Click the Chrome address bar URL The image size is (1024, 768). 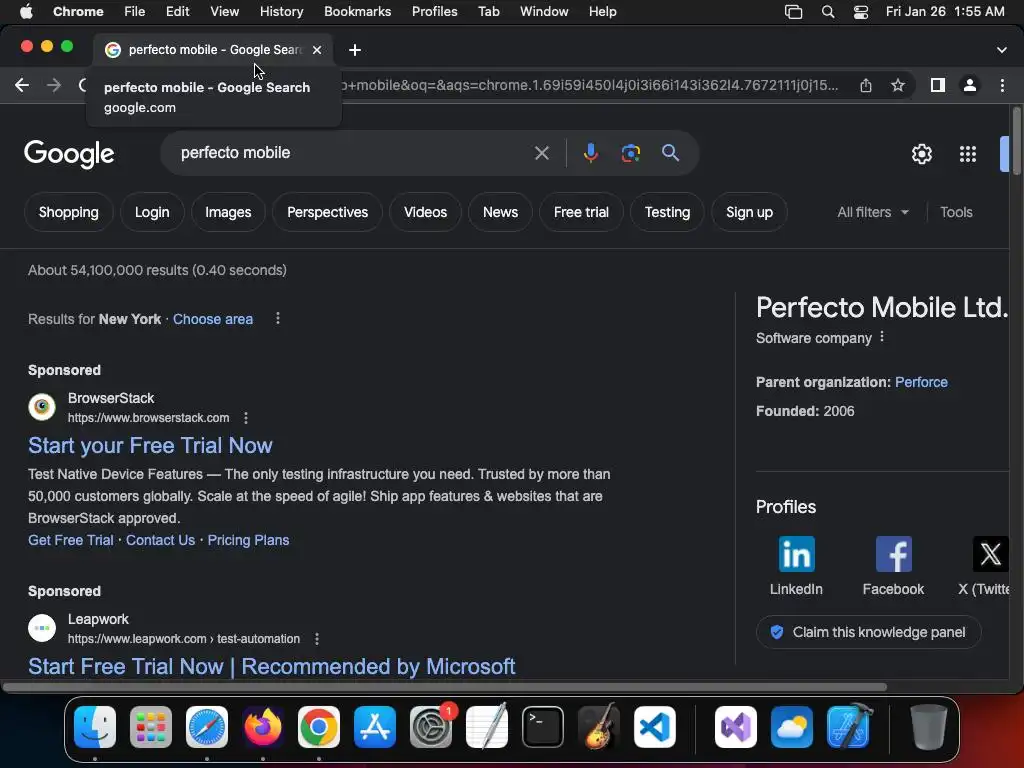point(588,85)
